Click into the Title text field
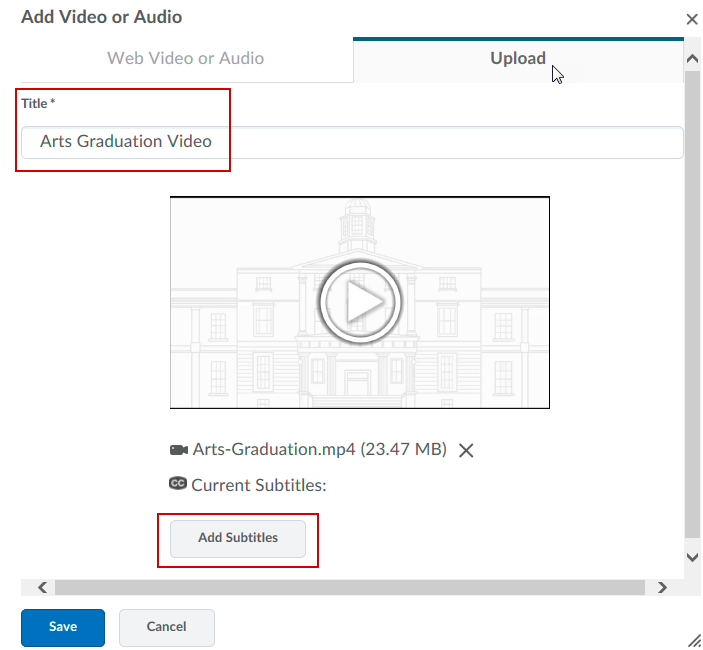Viewport: 703px width, 650px height. [x=400, y=142]
